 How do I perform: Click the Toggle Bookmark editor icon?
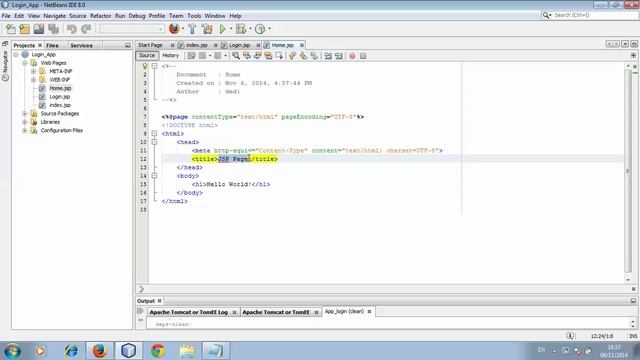tap(314, 56)
